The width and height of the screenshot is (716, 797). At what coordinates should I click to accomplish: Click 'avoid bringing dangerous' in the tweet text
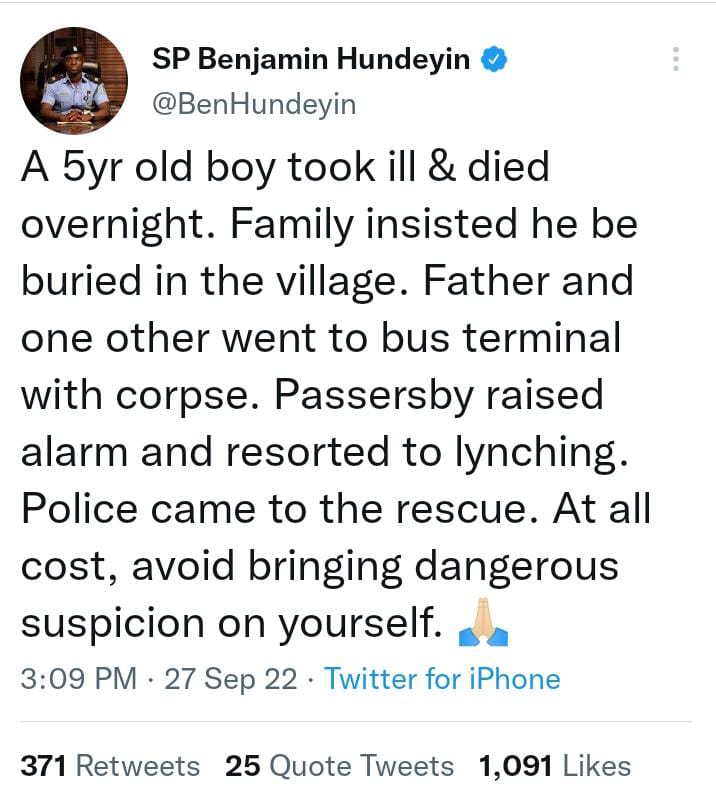coord(383,567)
